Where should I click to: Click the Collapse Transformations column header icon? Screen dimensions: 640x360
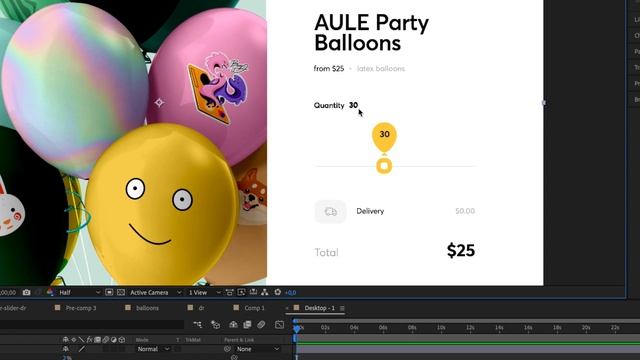[73, 340]
